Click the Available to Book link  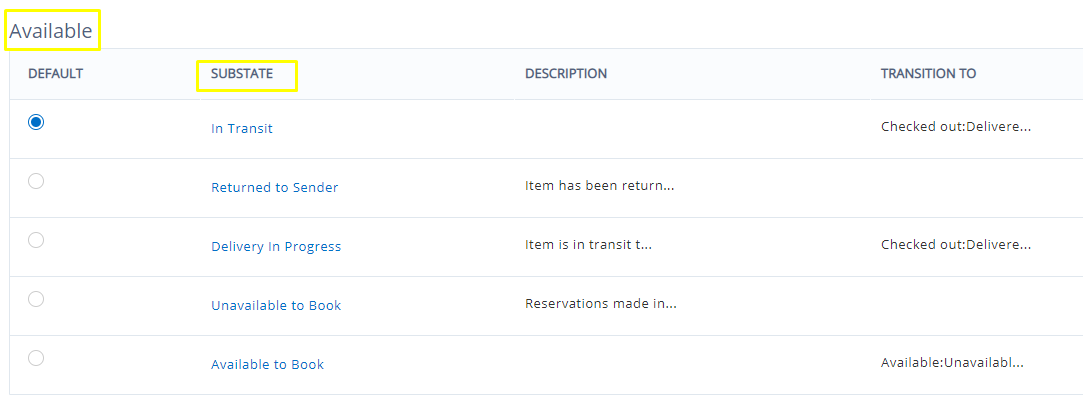(x=267, y=365)
